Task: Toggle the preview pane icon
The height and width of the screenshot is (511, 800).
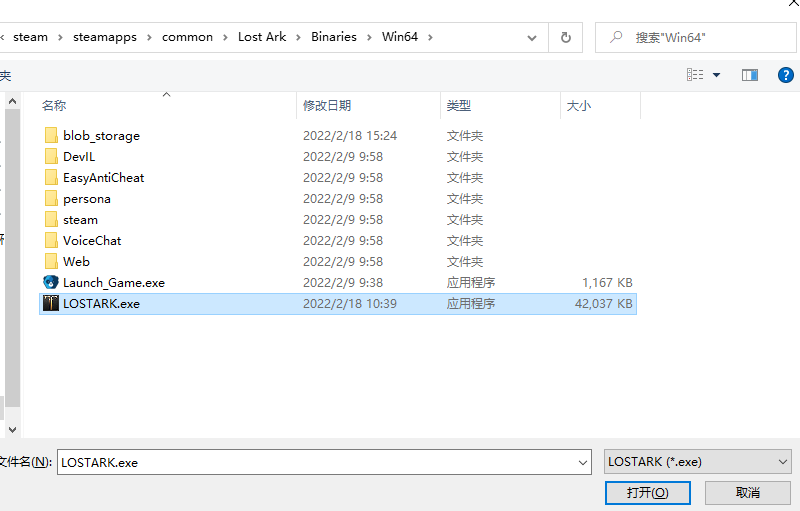Action: click(x=749, y=75)
